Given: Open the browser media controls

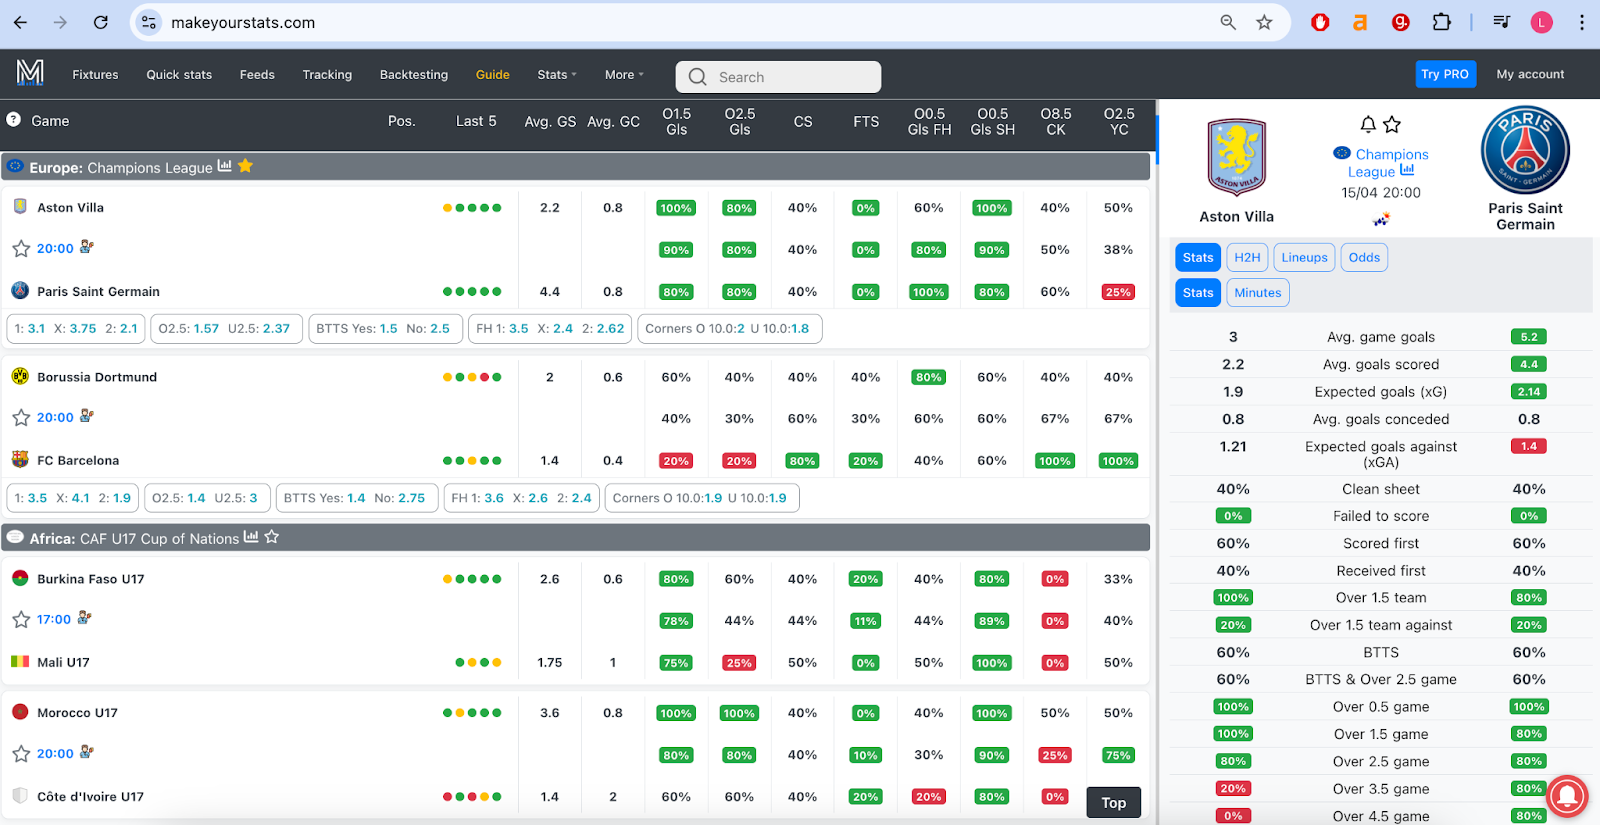Looking at the screenshot, I should click(1501, 22).
